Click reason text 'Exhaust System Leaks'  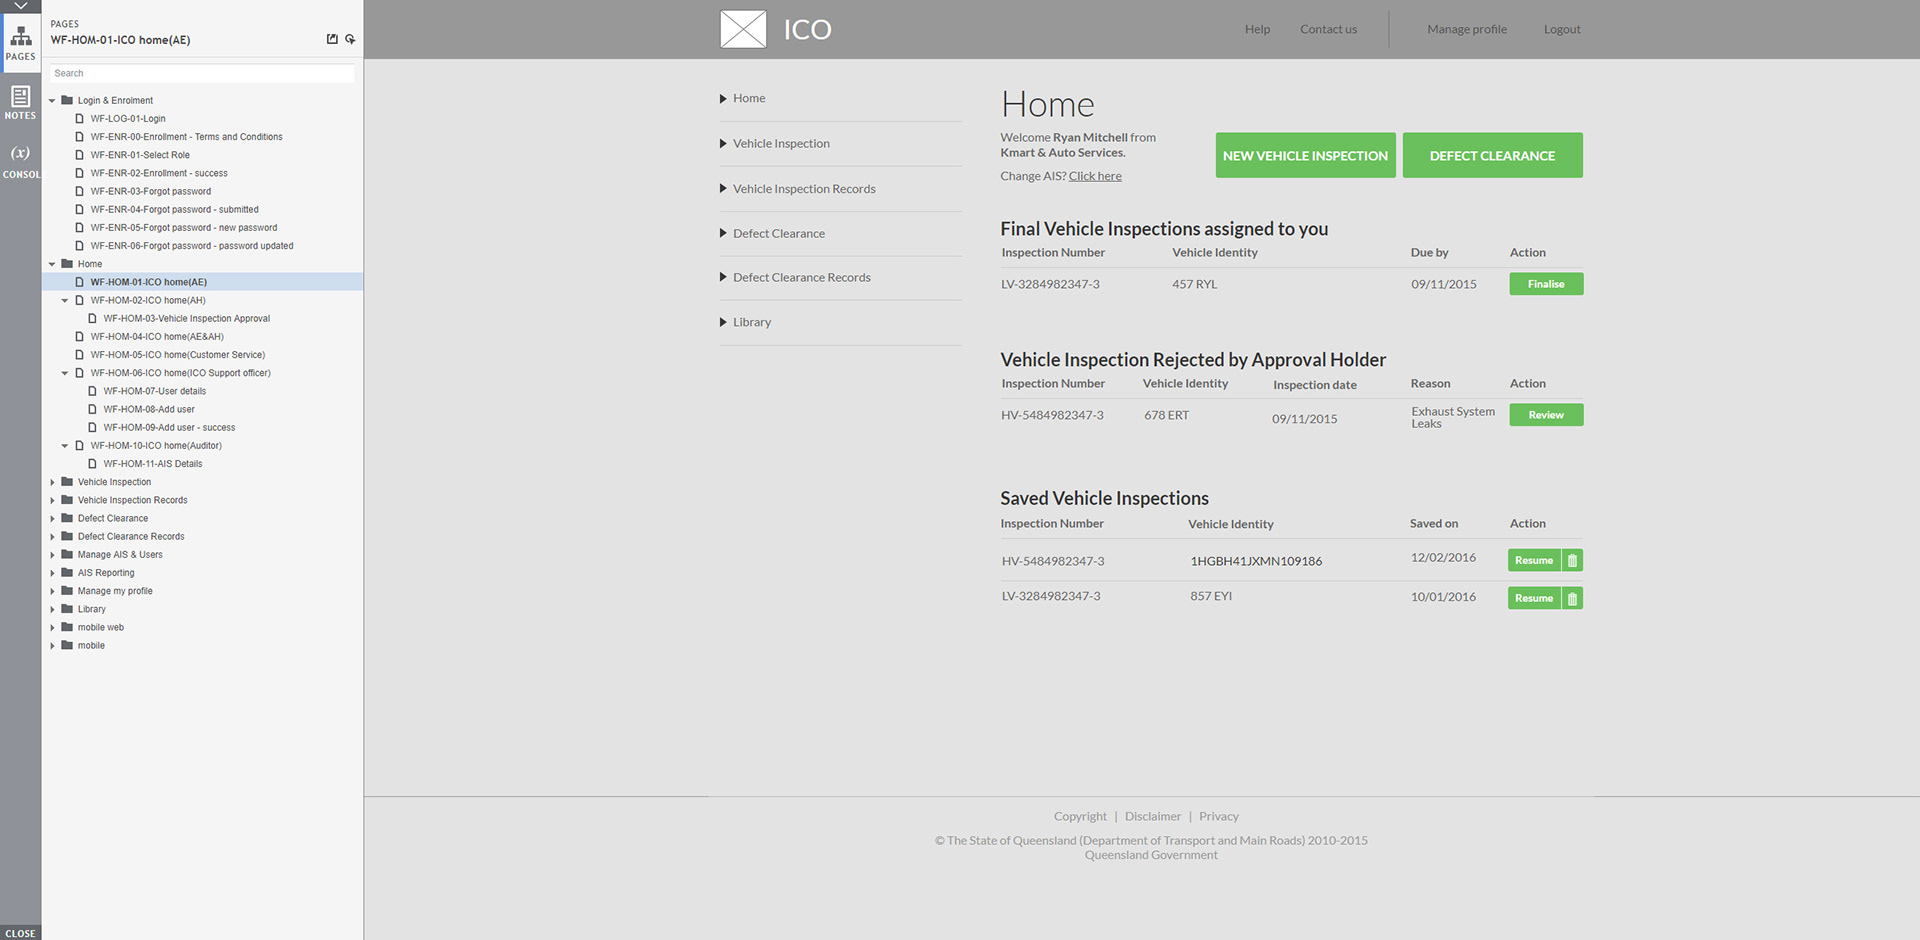pos(1453,417)
